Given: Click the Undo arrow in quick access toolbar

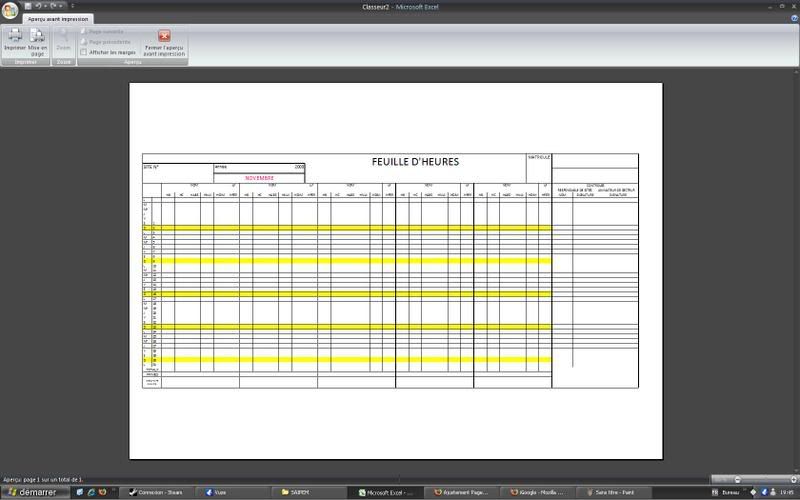Looking at the screenshot, I should (x=37, y=6).
